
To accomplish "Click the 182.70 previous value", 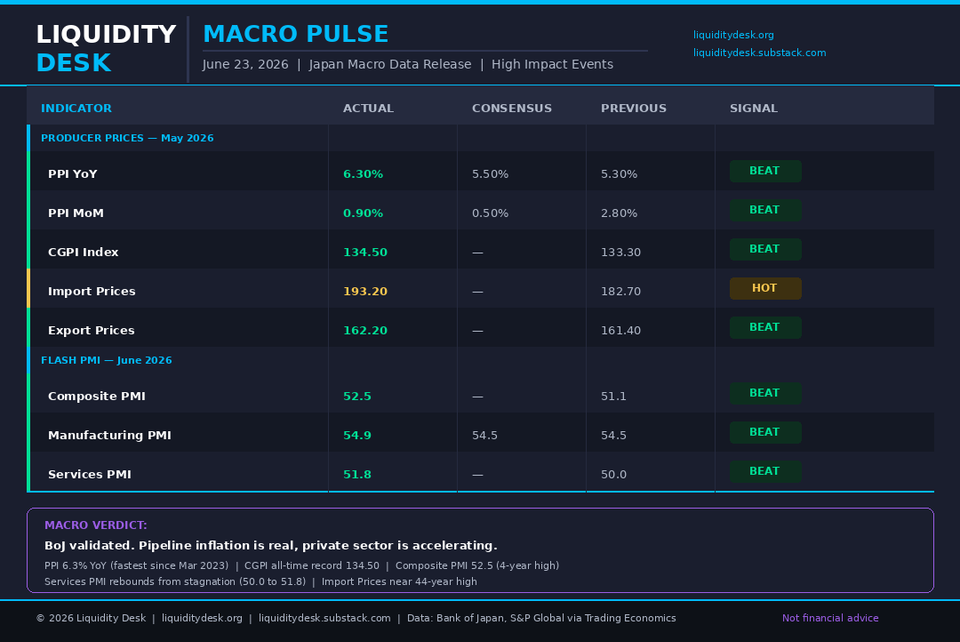I will [621, 291].
